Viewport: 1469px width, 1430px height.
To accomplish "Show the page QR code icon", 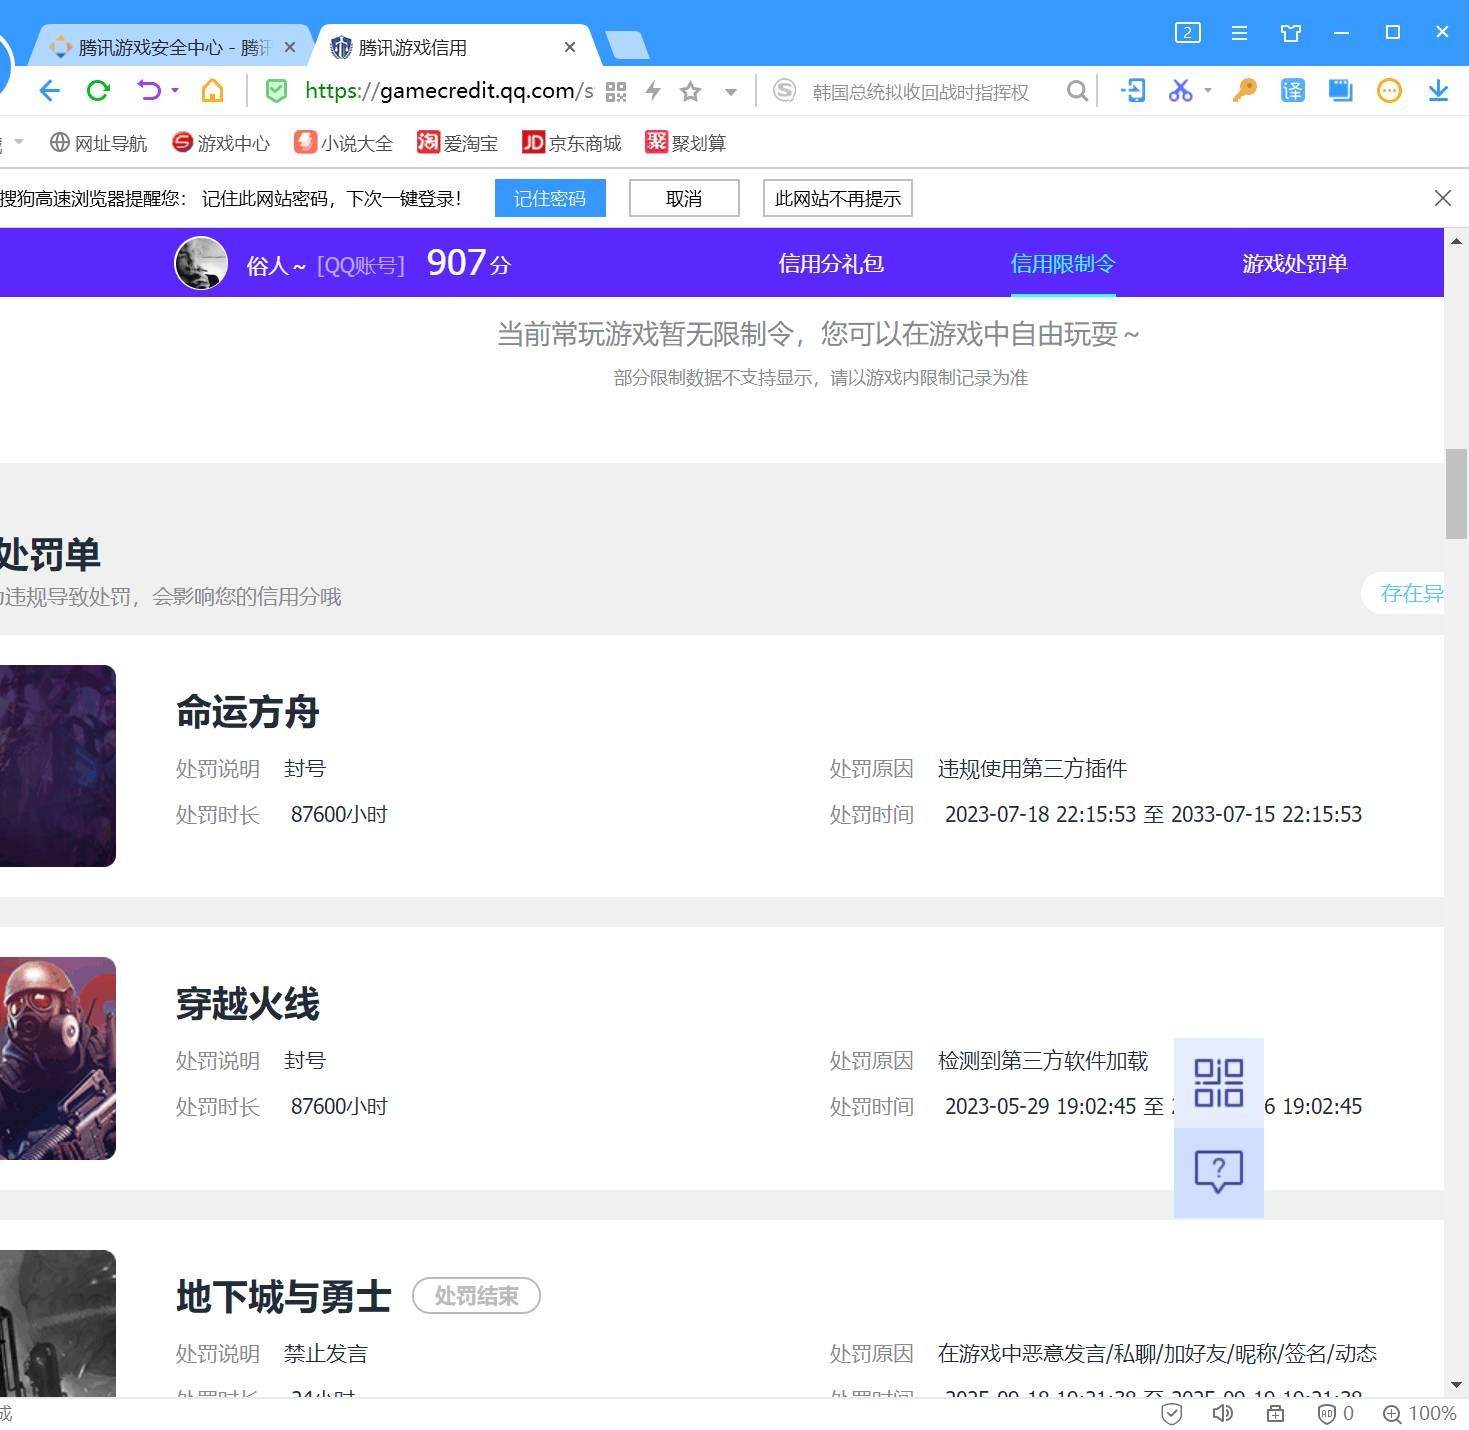I will point(616,92).
